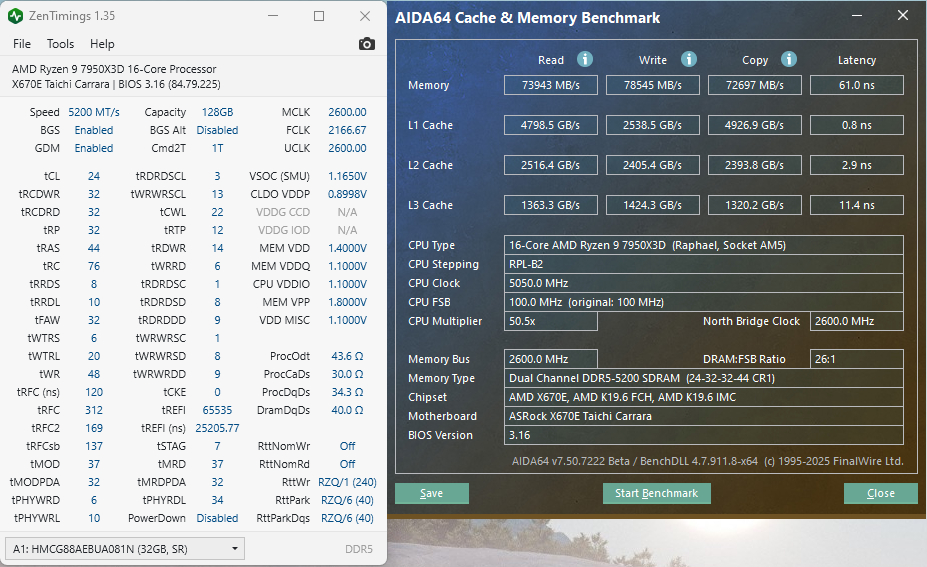This screenshot has width=927, height=567.
Task: Open the Help menu in ZenTimings
Action: [102, 44]
